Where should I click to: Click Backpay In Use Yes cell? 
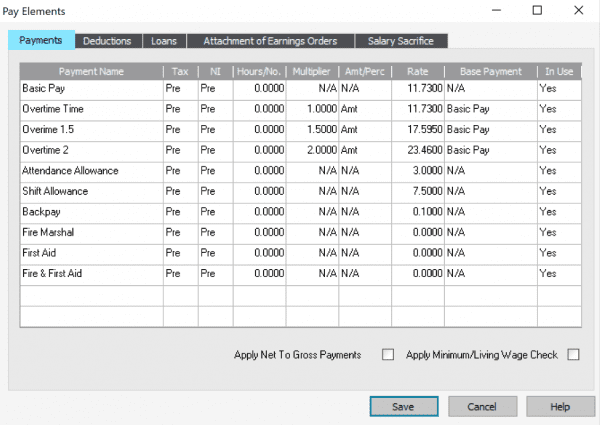[x=559, y=212]
